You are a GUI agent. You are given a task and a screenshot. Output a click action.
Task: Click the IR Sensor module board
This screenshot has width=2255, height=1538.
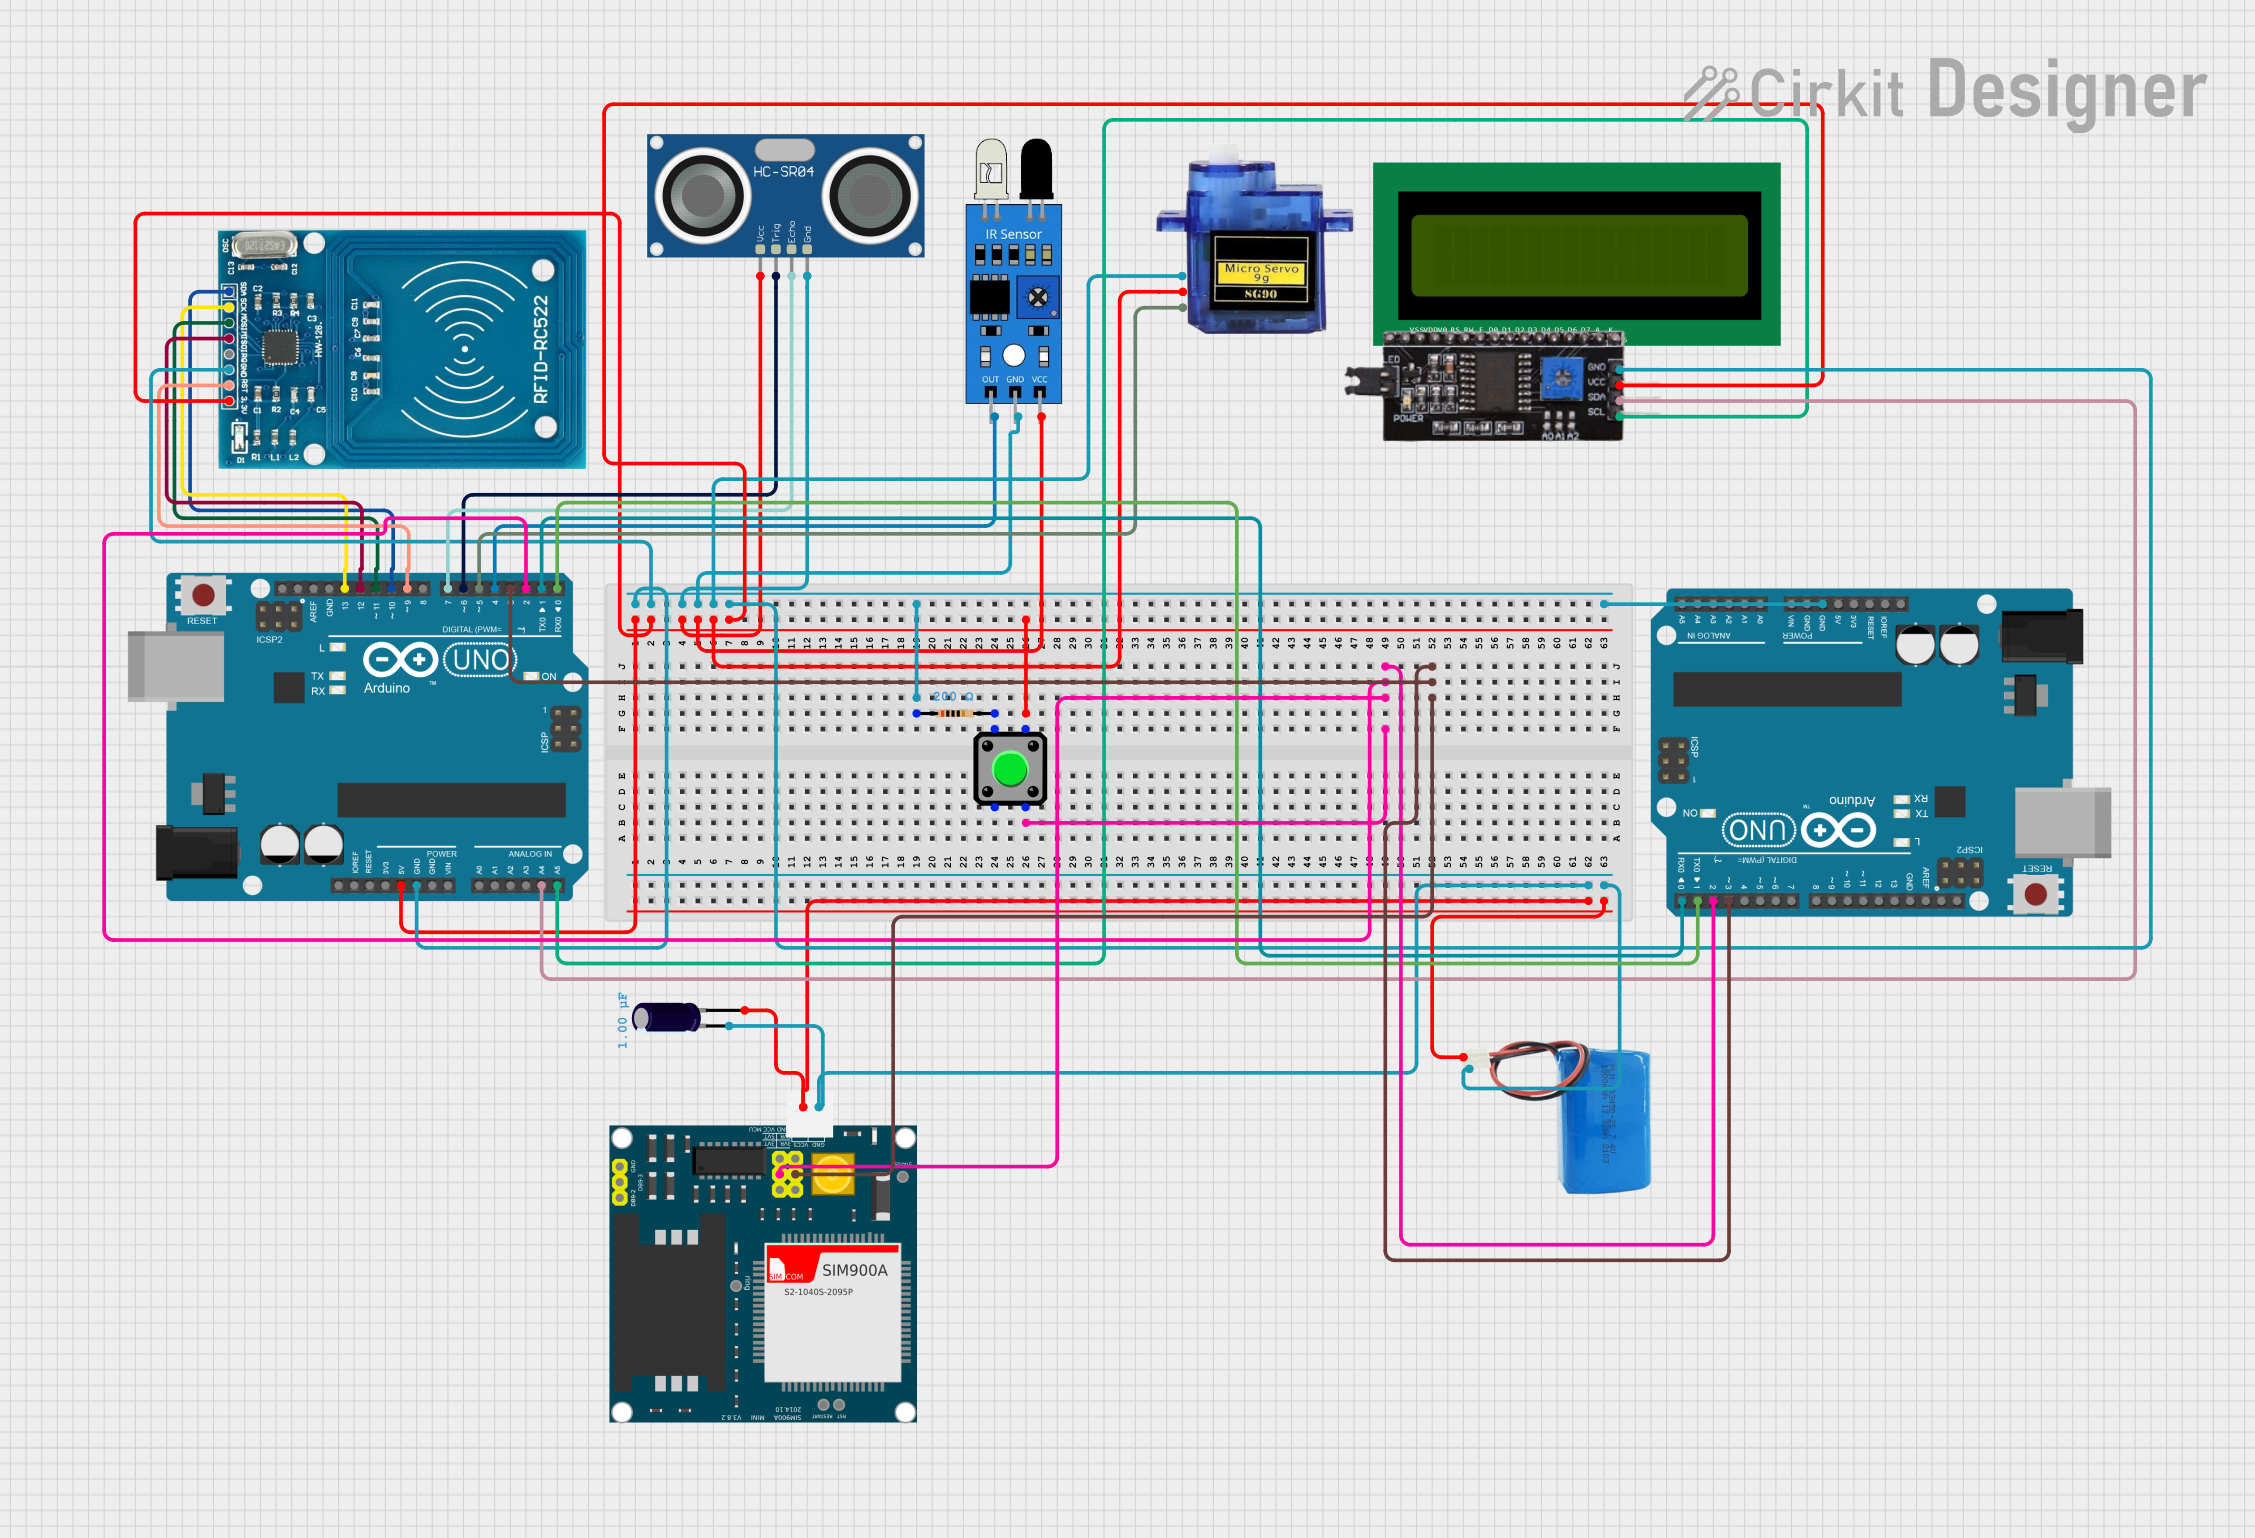point(1013,303)
